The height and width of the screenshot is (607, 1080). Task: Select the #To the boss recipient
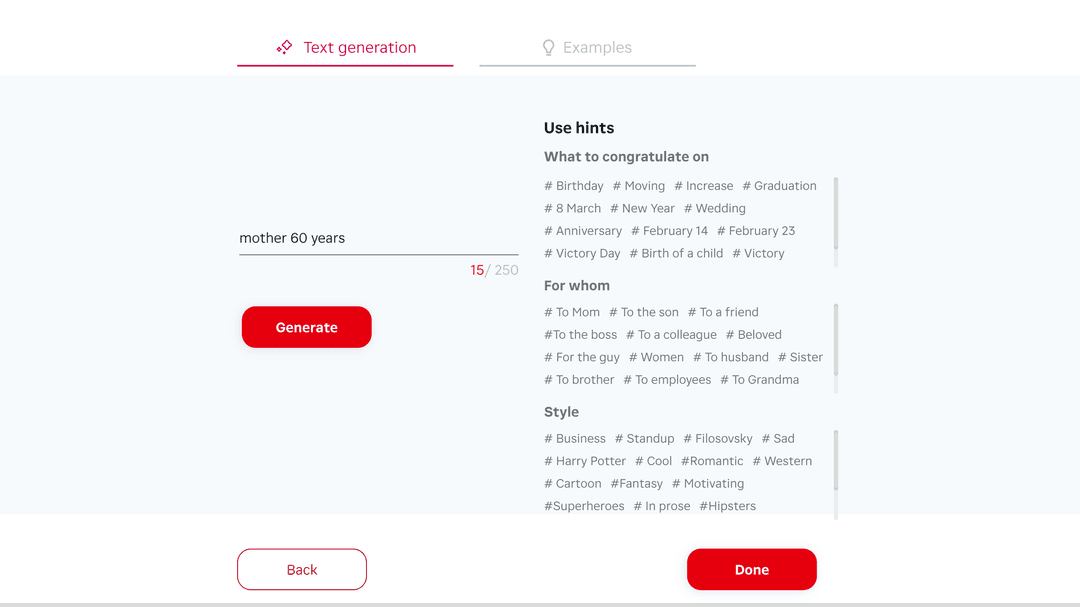[x=580, y=334]
